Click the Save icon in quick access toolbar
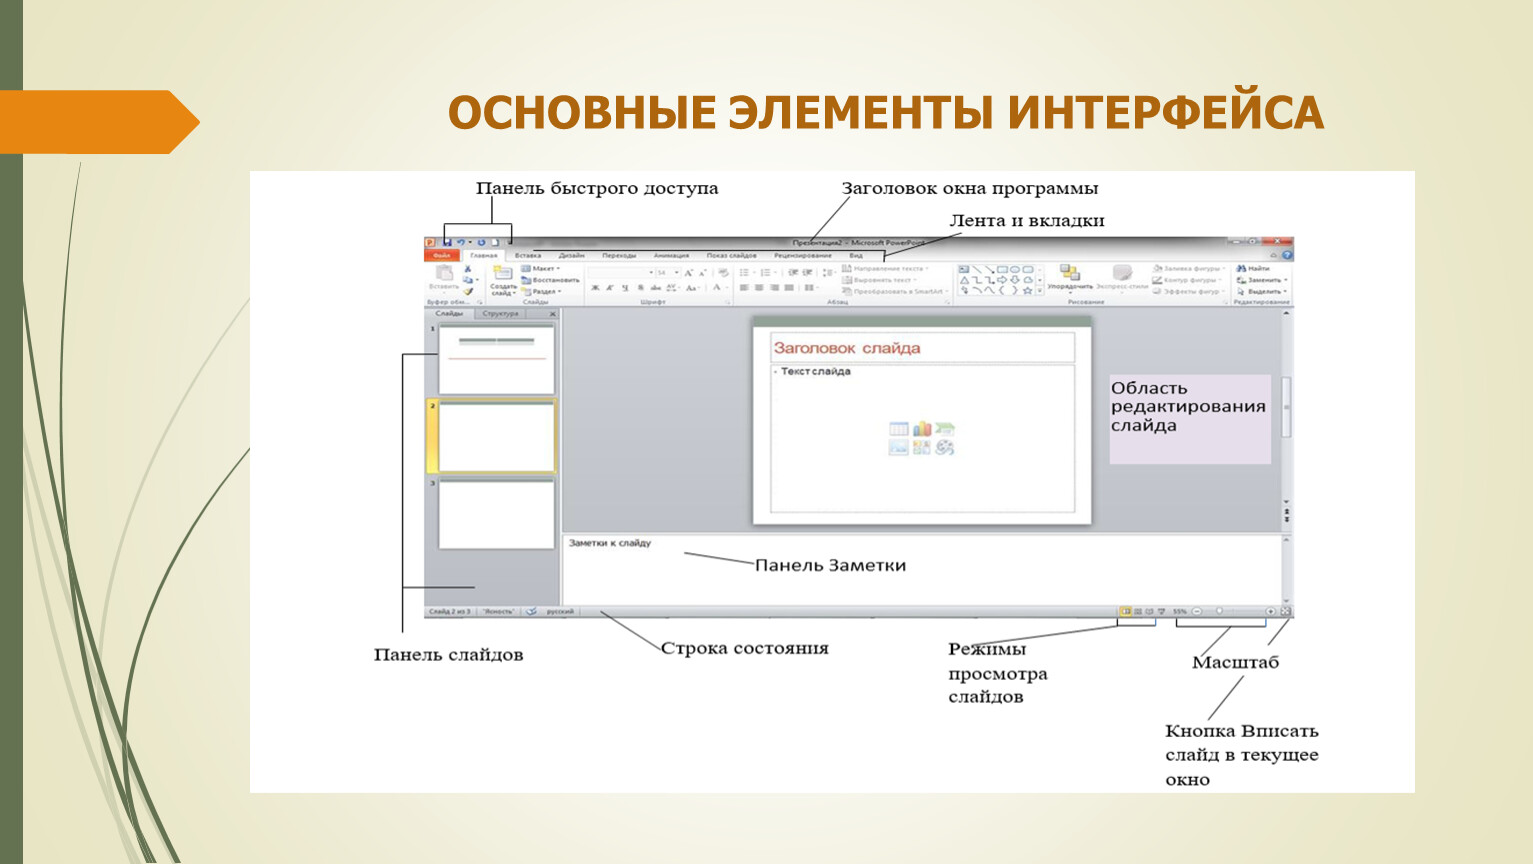 pos(447,242)
